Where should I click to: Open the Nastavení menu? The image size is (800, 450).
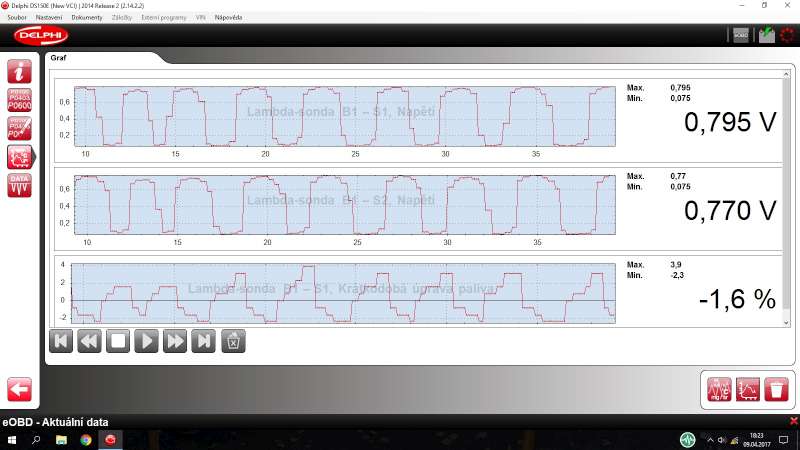[x=48, y=18]
